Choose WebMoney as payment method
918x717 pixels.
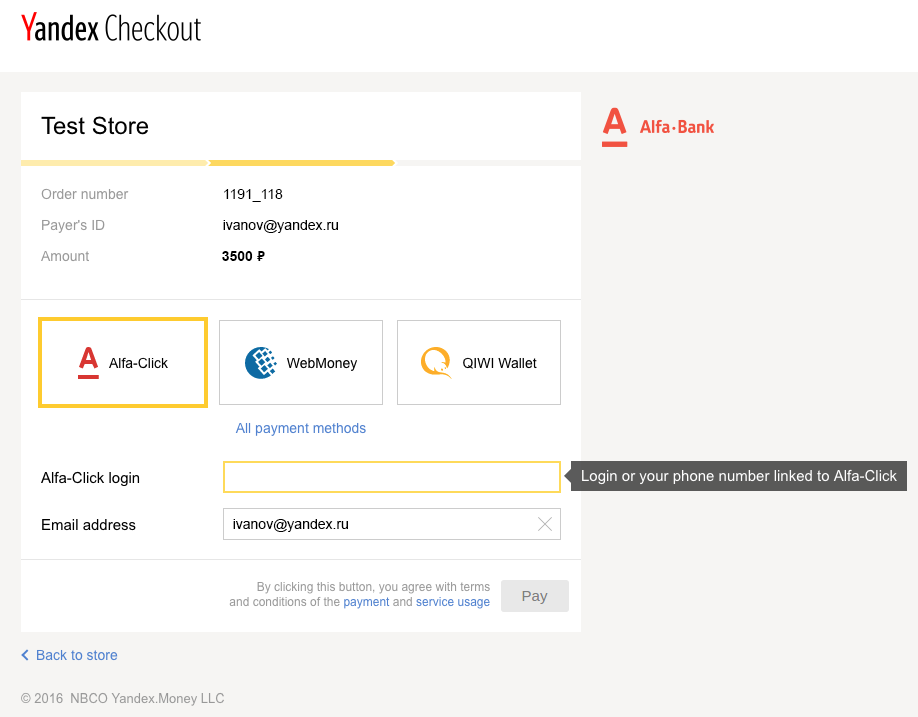point(301,362)
